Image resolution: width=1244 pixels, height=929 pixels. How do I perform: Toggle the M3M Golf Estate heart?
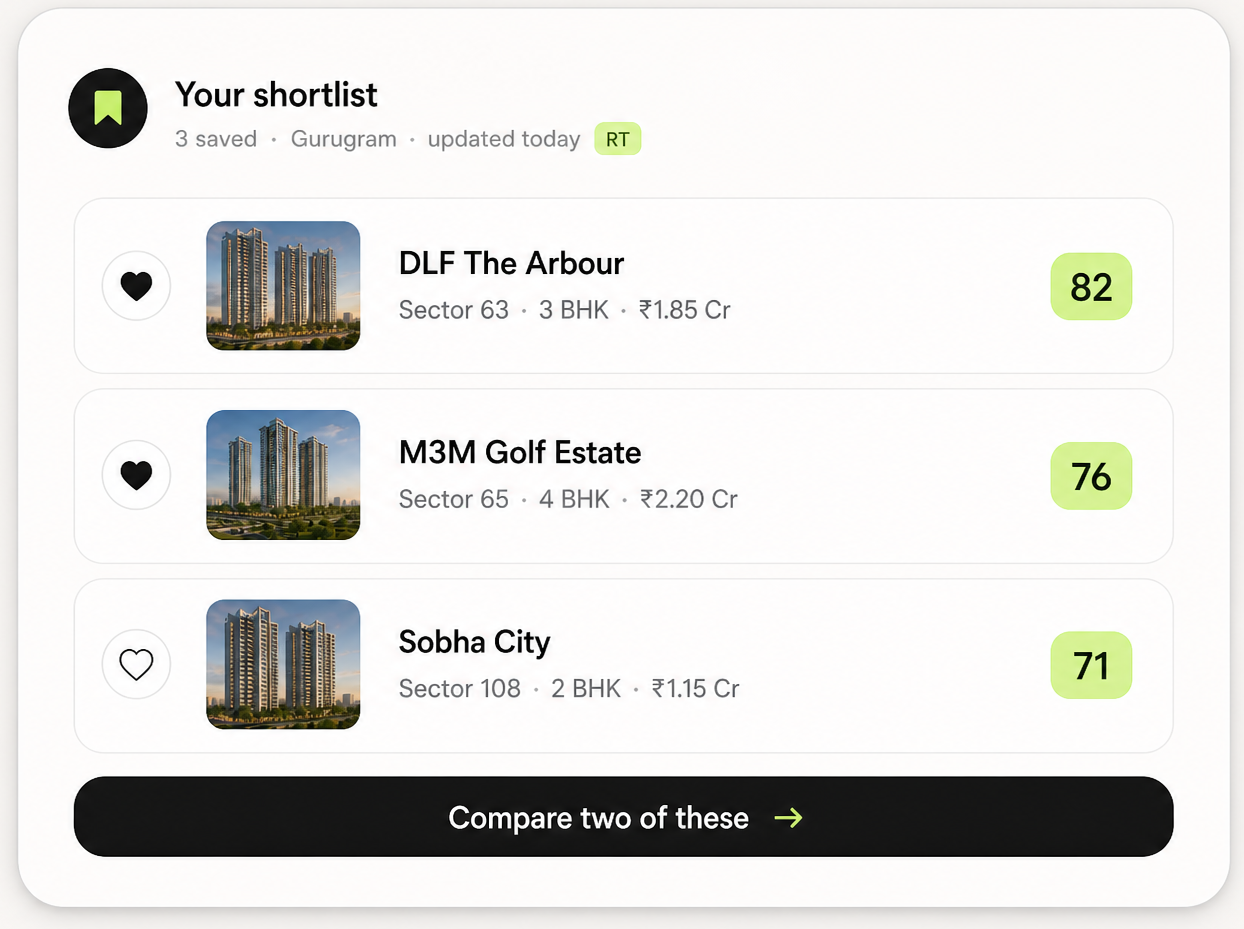(136, 475)
